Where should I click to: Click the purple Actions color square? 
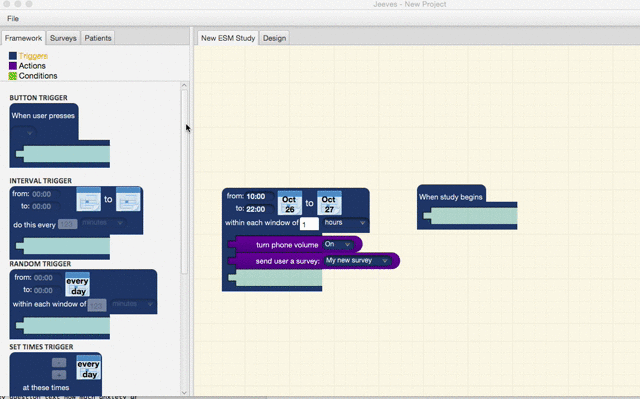(13, 66)
